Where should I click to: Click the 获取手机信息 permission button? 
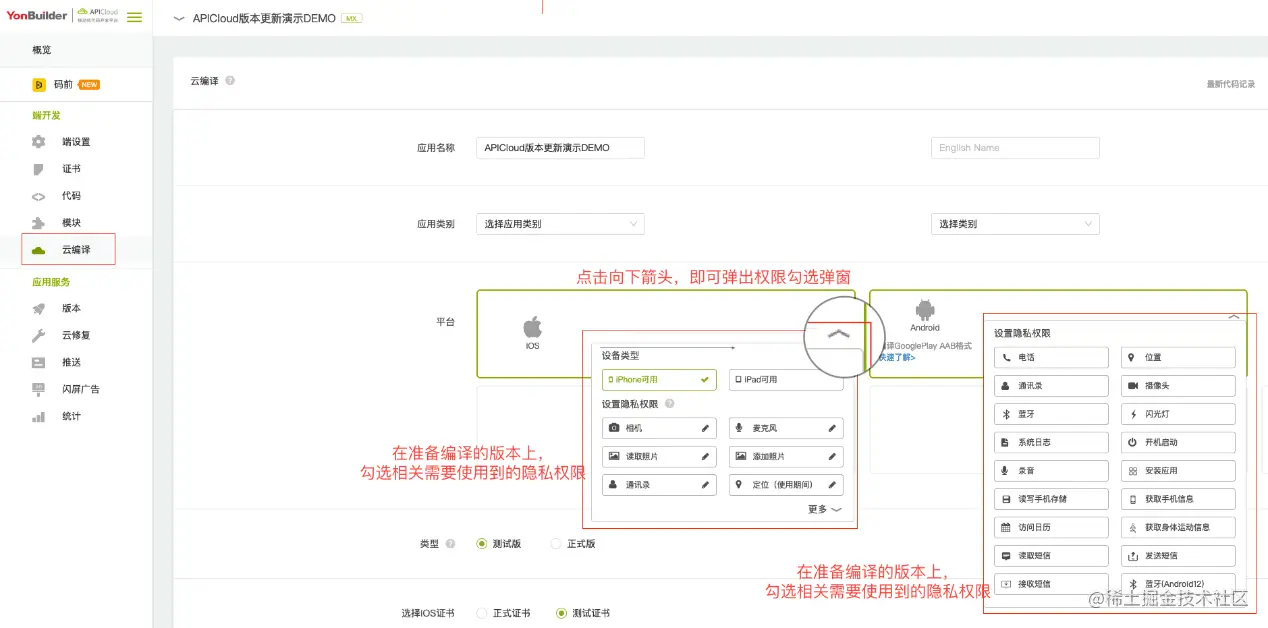pos(1178,499)
